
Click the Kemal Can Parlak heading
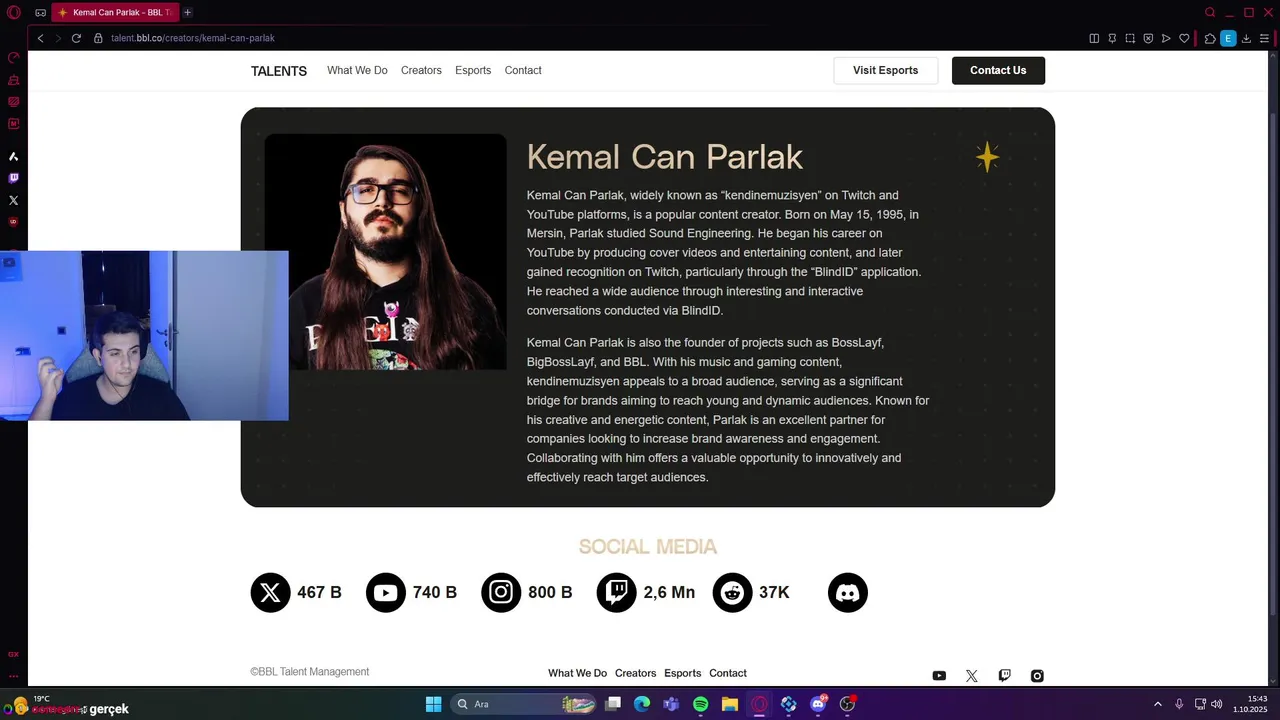tap(665, 157)
